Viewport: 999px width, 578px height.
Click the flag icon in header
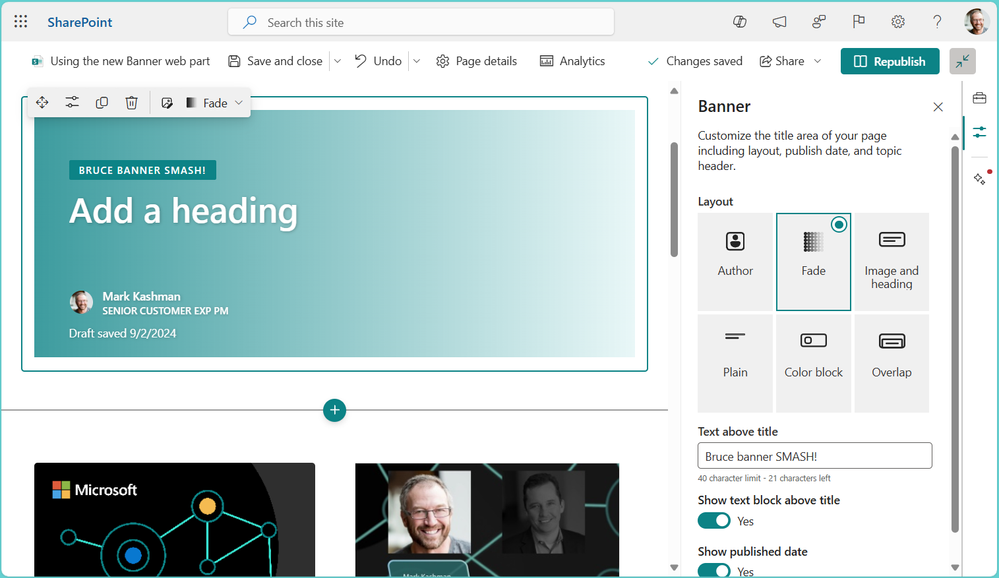tap(858, 22)
